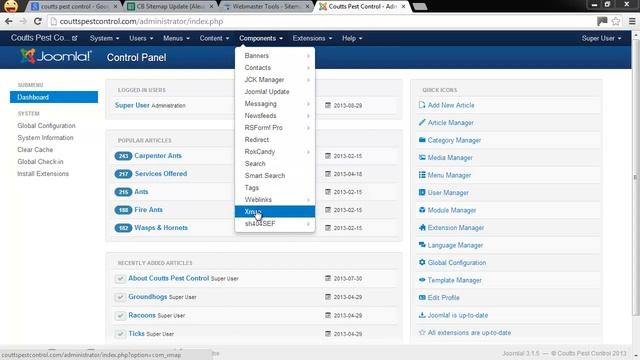The height and width of the screenshot is (360, 640).
Task: Click the Extension Manager puzzle icon
Action: tap(422, 227)
